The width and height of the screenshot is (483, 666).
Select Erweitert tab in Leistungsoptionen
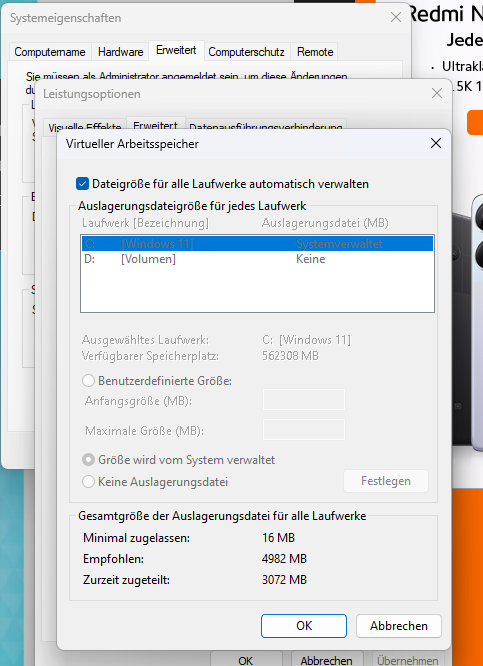pyautogui.click(x=155, y=125)
